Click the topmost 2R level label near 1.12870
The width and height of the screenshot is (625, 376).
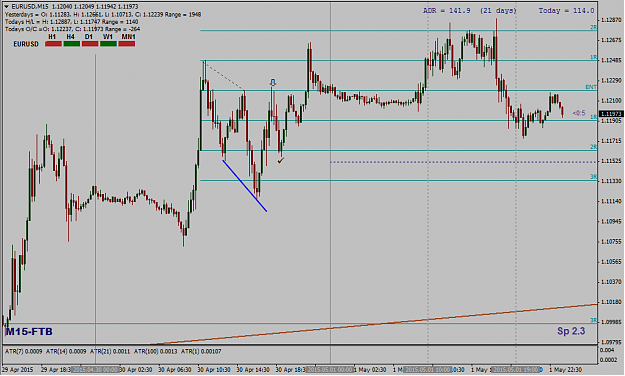click(x=594, y=27)
